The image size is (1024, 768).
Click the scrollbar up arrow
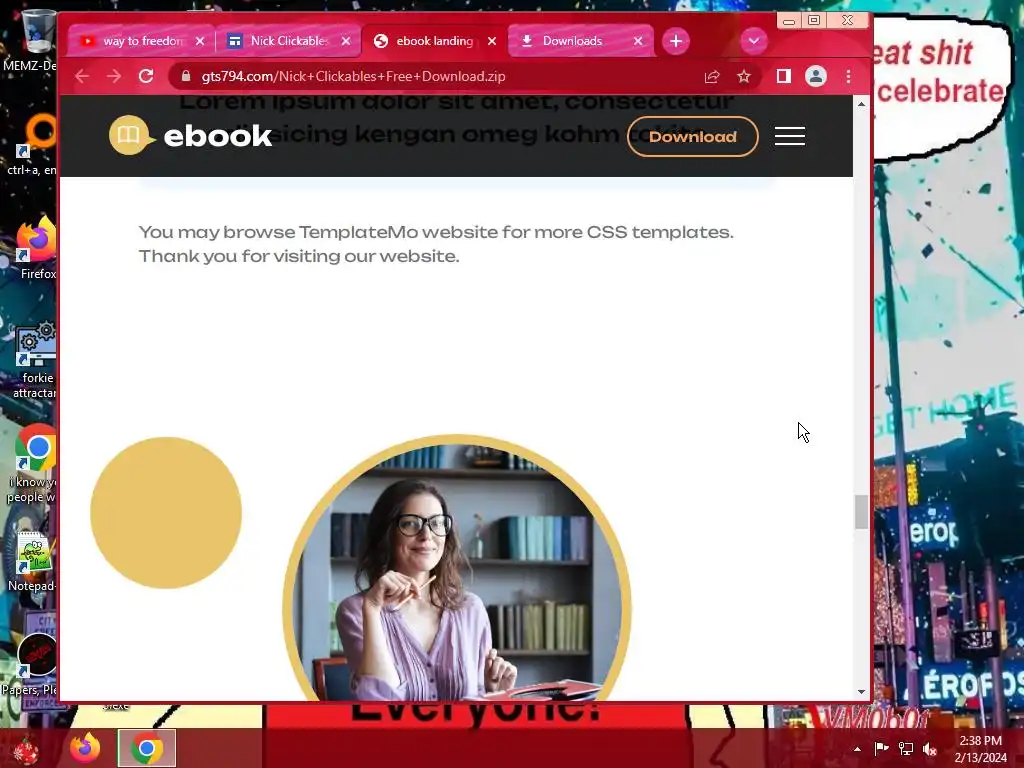861,104
